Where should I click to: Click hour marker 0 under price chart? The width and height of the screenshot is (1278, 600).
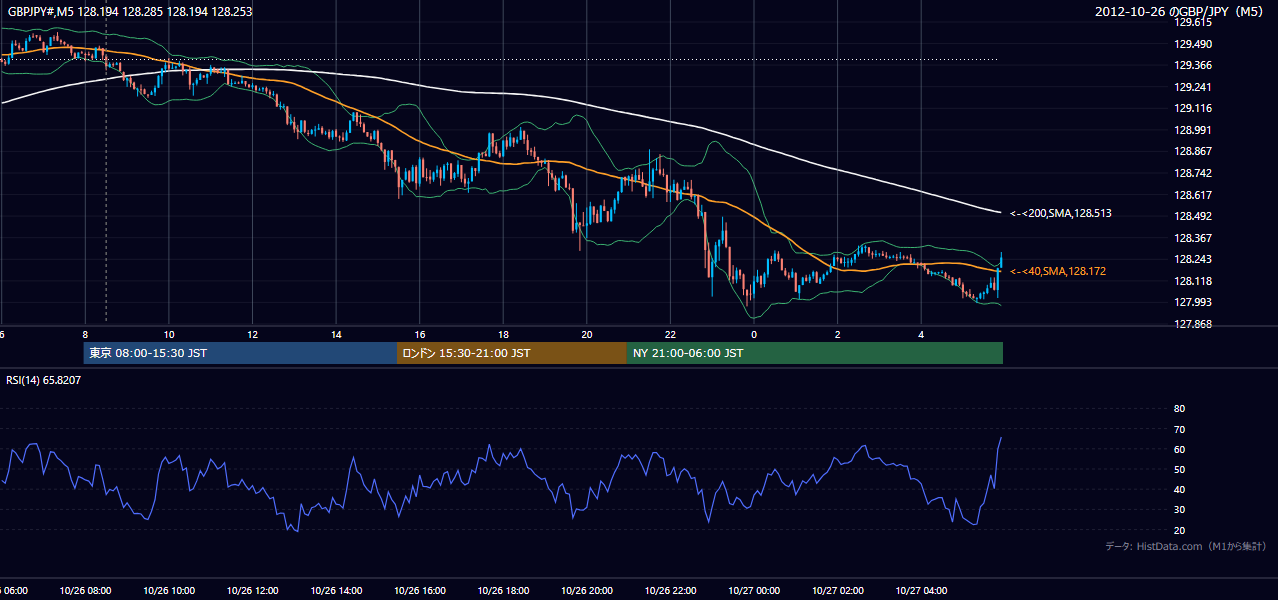click(754, 334)
